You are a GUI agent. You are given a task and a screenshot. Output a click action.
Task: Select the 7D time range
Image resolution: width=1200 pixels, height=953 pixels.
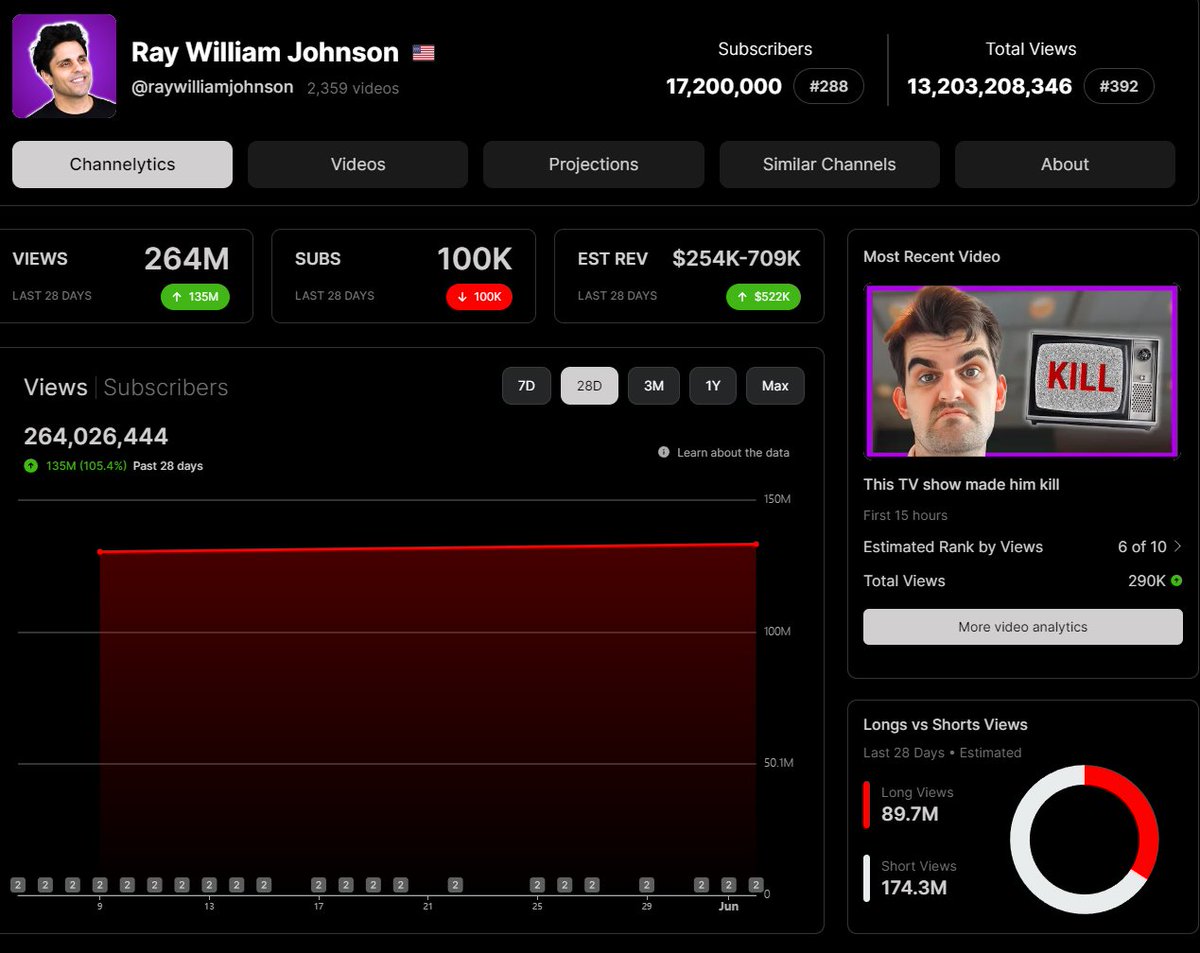point(526,386)
